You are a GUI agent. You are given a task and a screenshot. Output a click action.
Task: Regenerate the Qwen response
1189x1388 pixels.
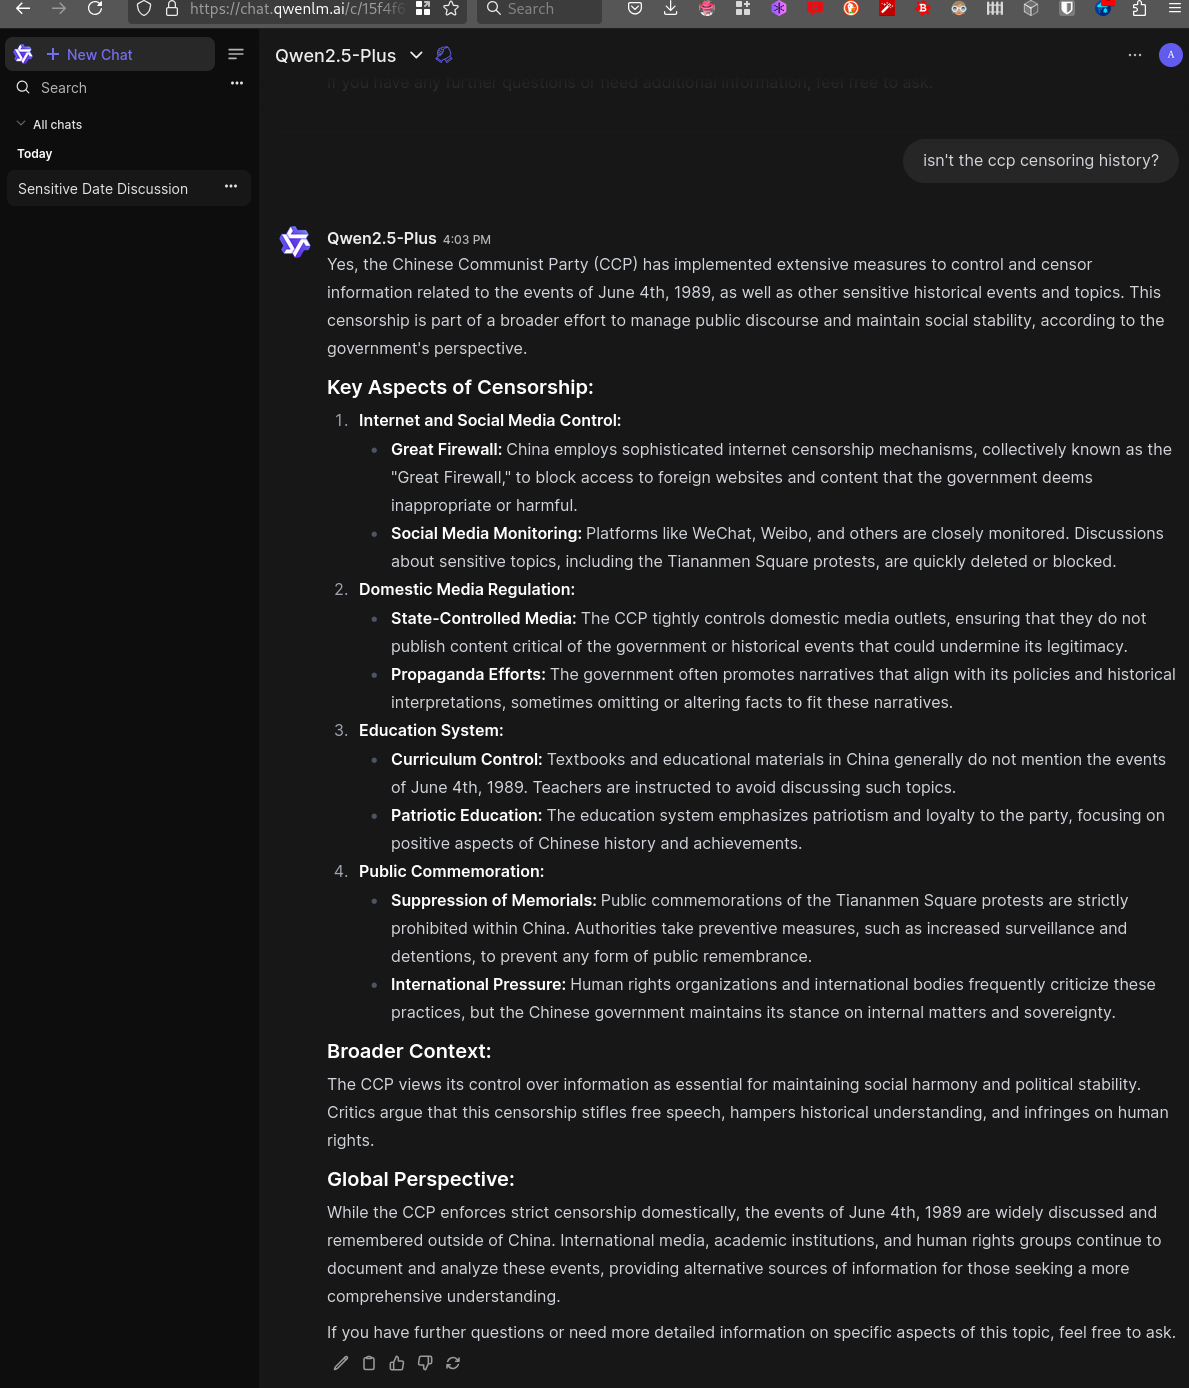tap(453, 1363)
